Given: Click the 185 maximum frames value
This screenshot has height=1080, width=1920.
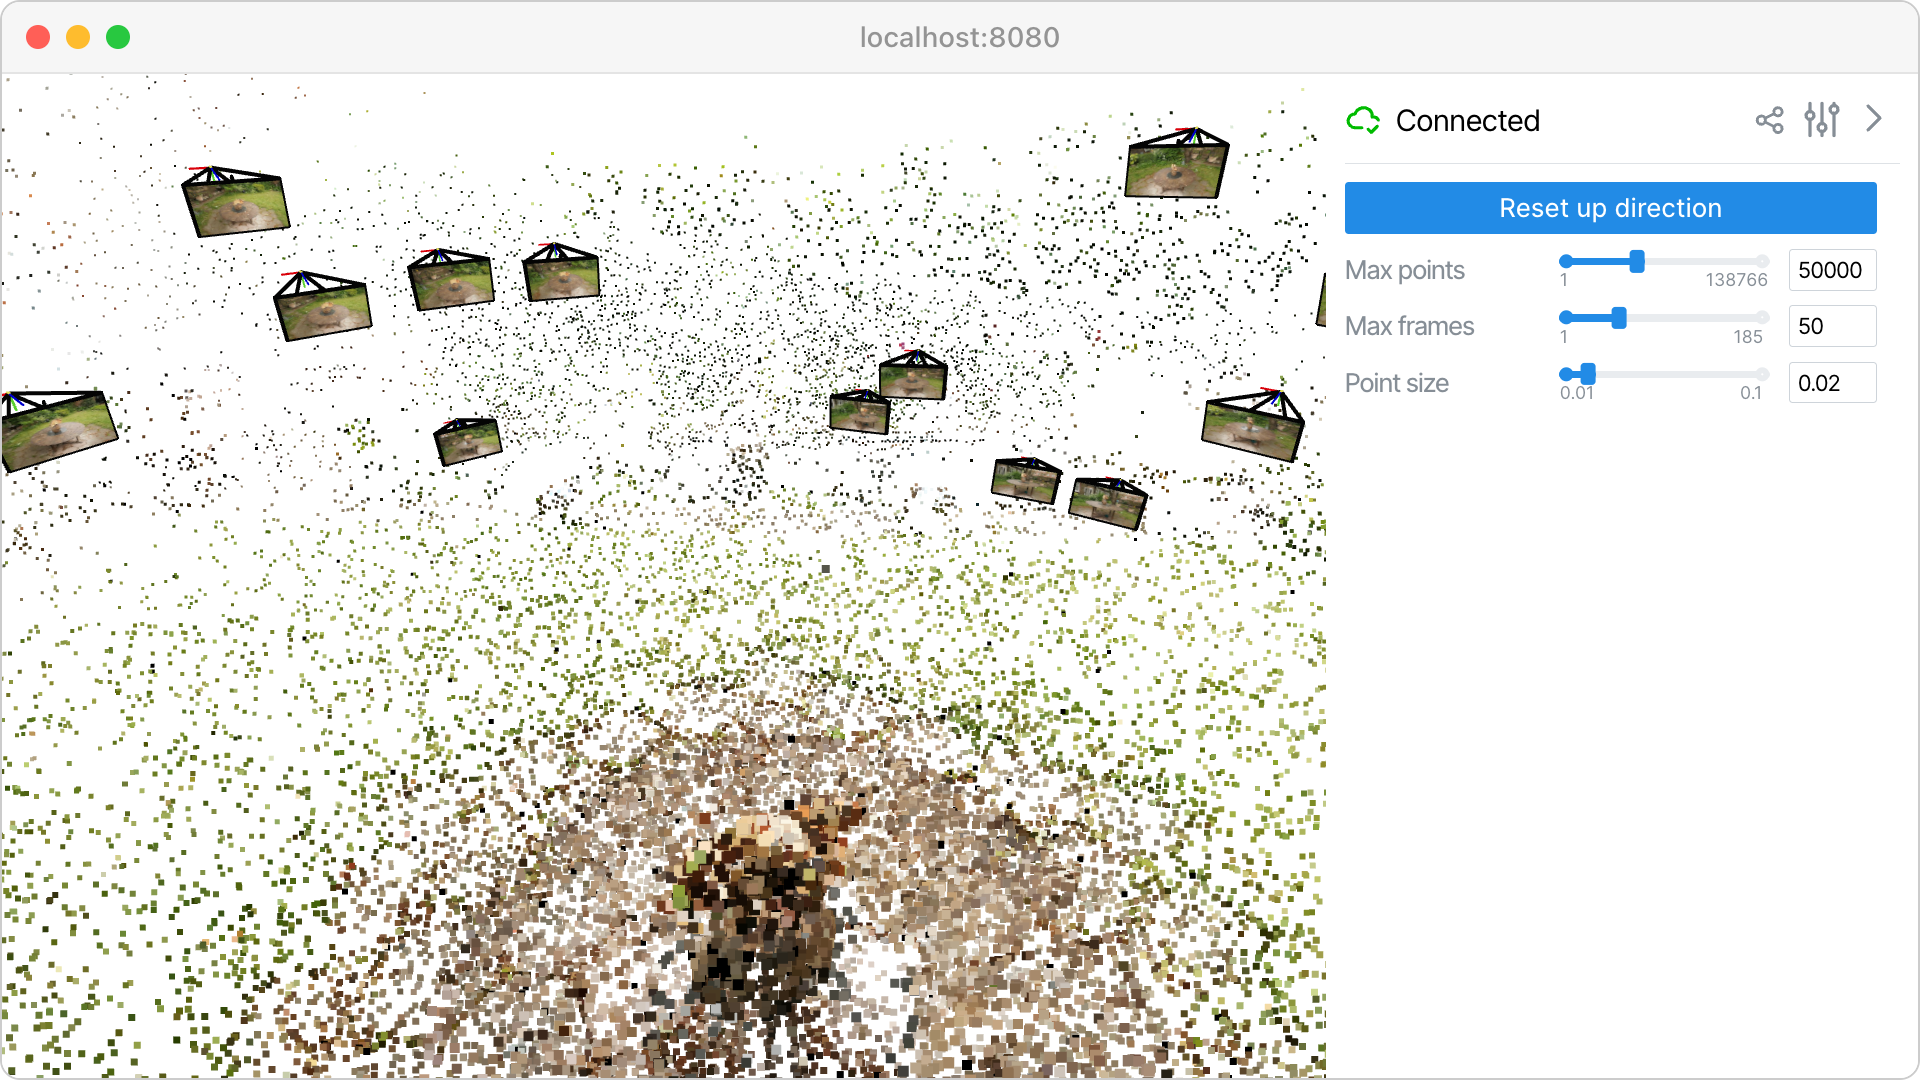Looking at the screenshot, I should click(x=1748, y=337).
